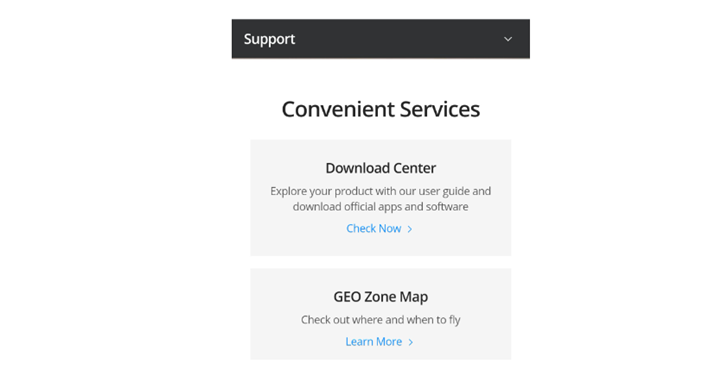Click the arrow icon beside Learn More
The width and height of the screenshot is (715, 370).
[x=410, y=342]
